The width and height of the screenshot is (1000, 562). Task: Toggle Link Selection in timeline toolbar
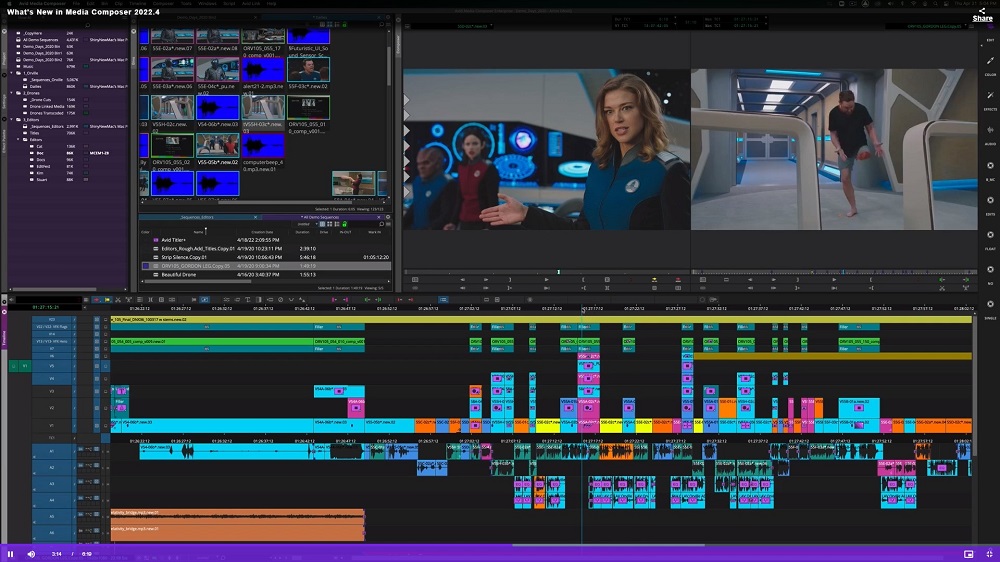tap(204, 299)
